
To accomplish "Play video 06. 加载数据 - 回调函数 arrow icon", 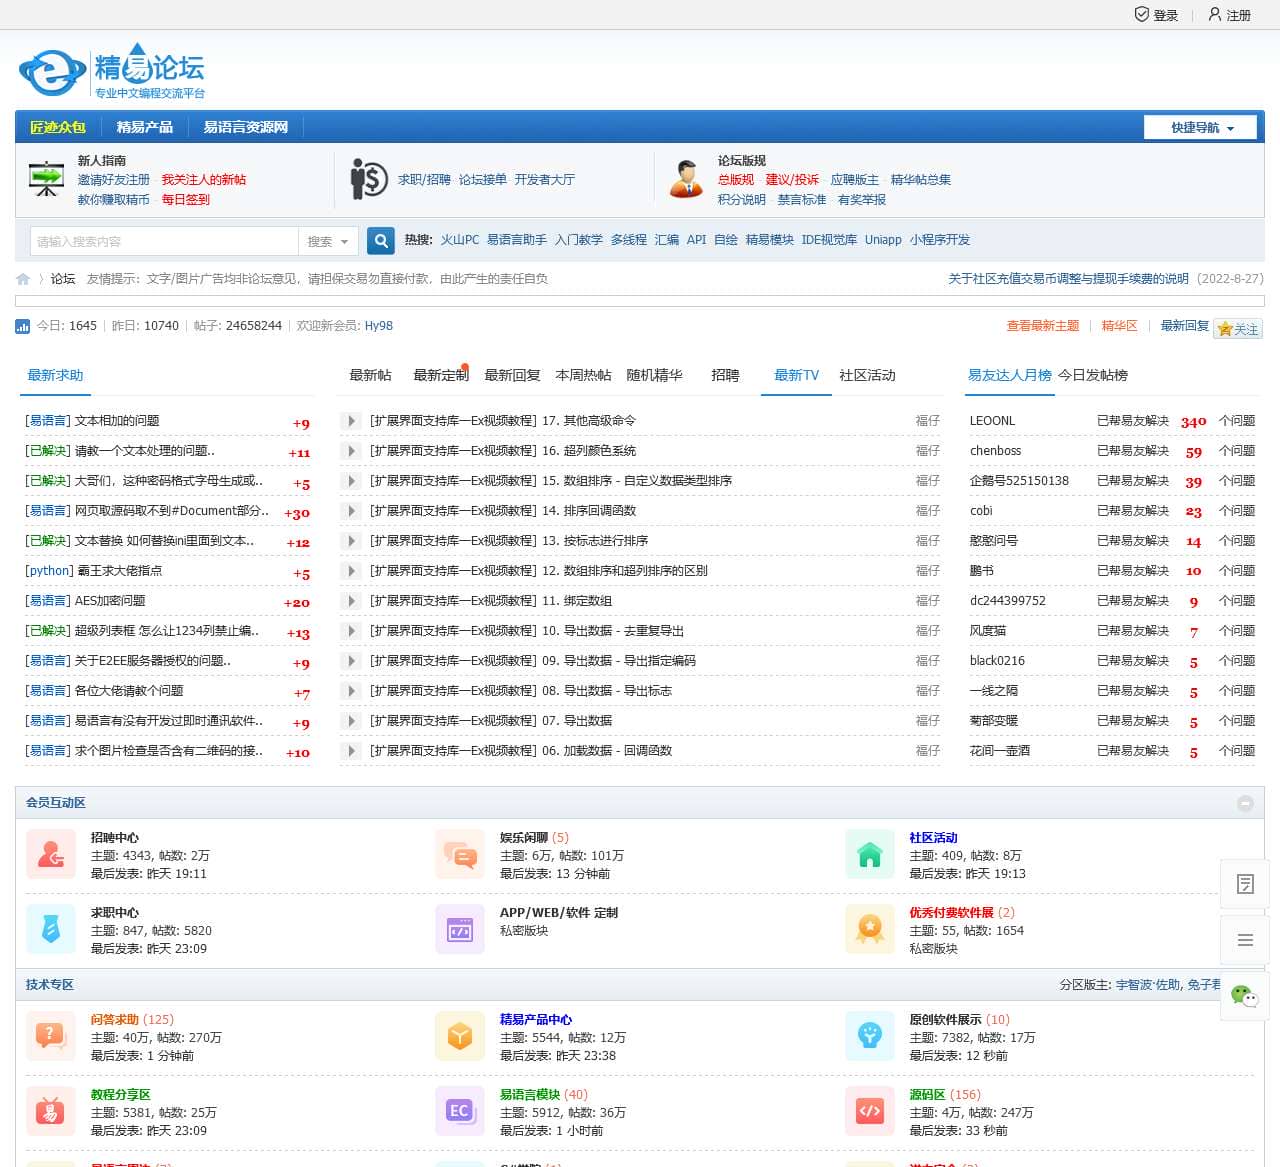I will [351, 751].
